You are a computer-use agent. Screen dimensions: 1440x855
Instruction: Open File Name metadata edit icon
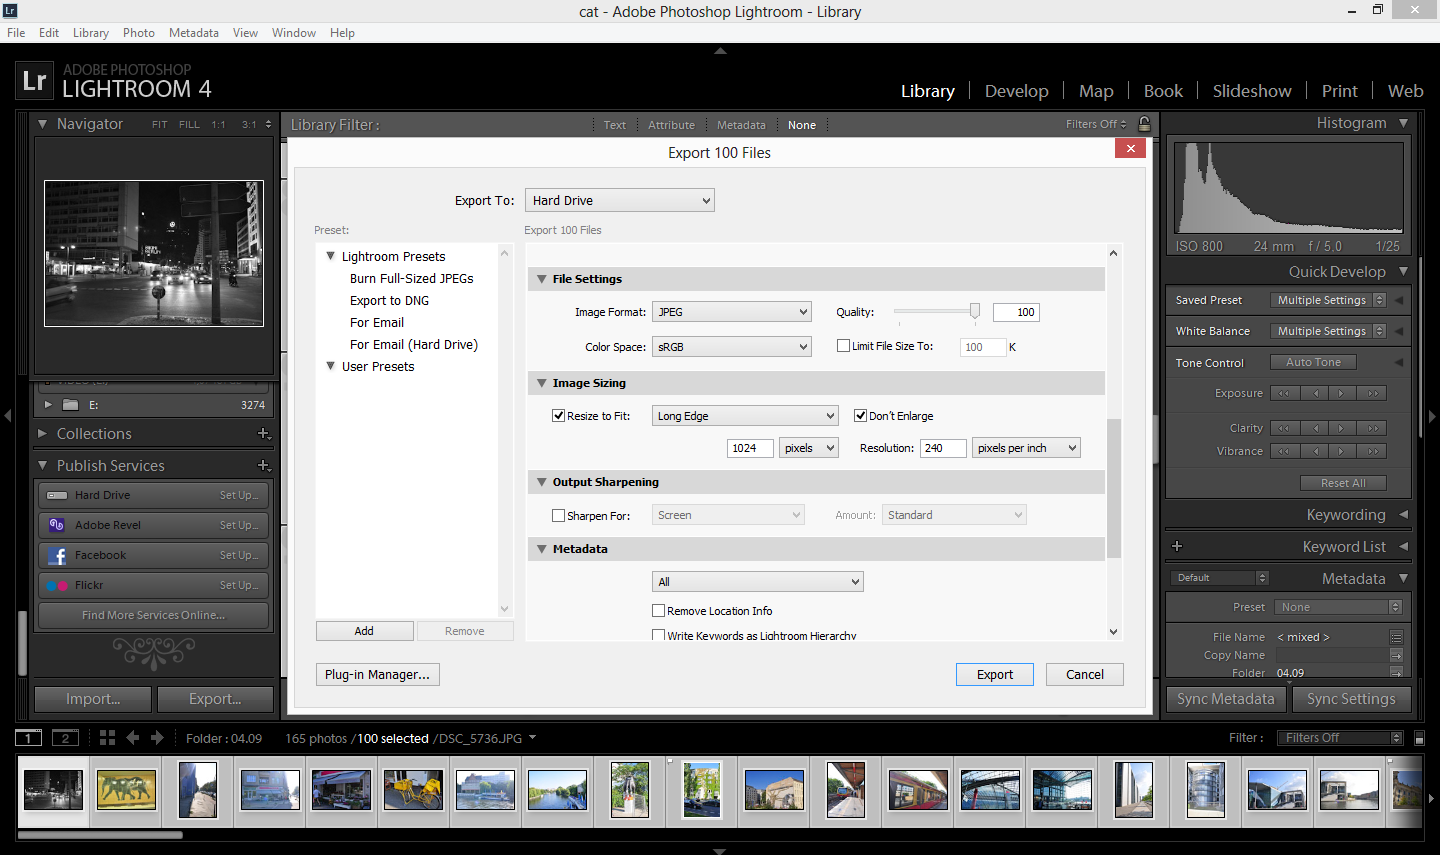(x=1396, y=637)
